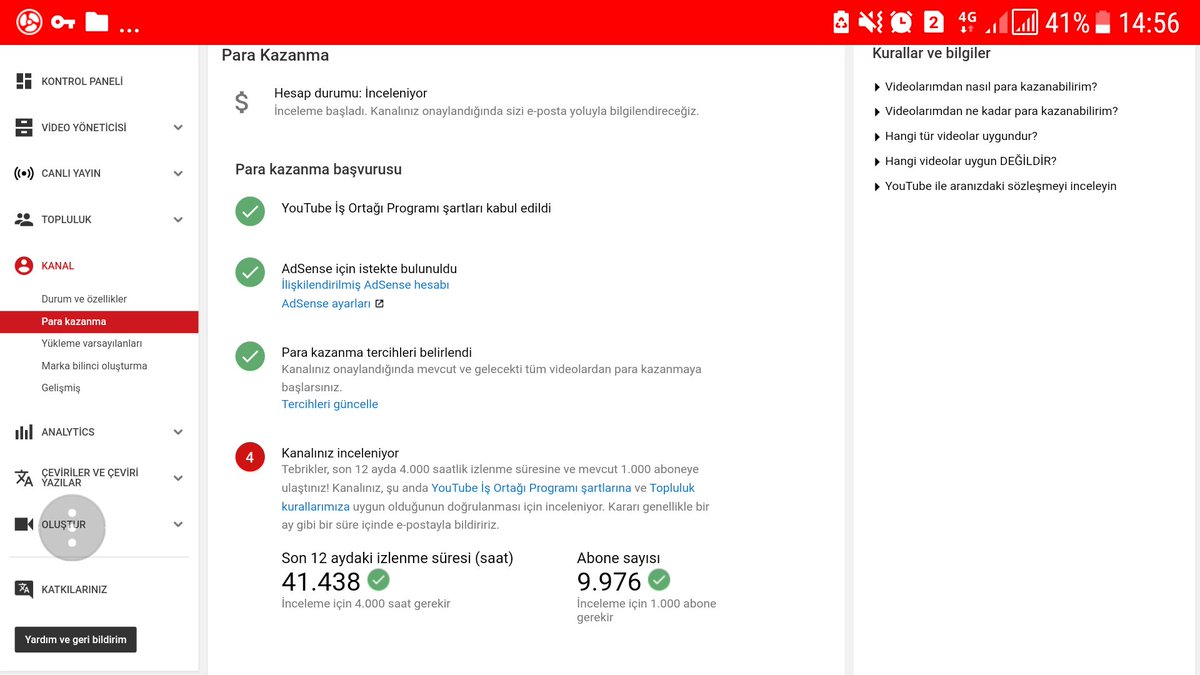The width and height of the screenshot is (1200, 675).
Task: Click the Tercihleri güncelle link
Action: pos(330,404)
